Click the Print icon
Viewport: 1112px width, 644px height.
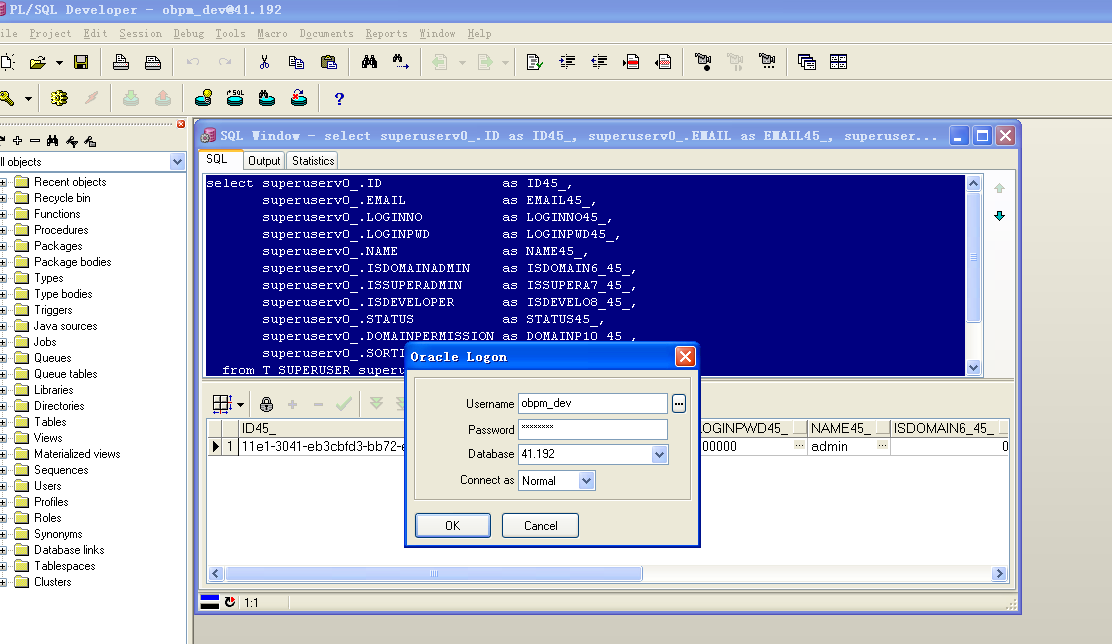coord(121,62)
